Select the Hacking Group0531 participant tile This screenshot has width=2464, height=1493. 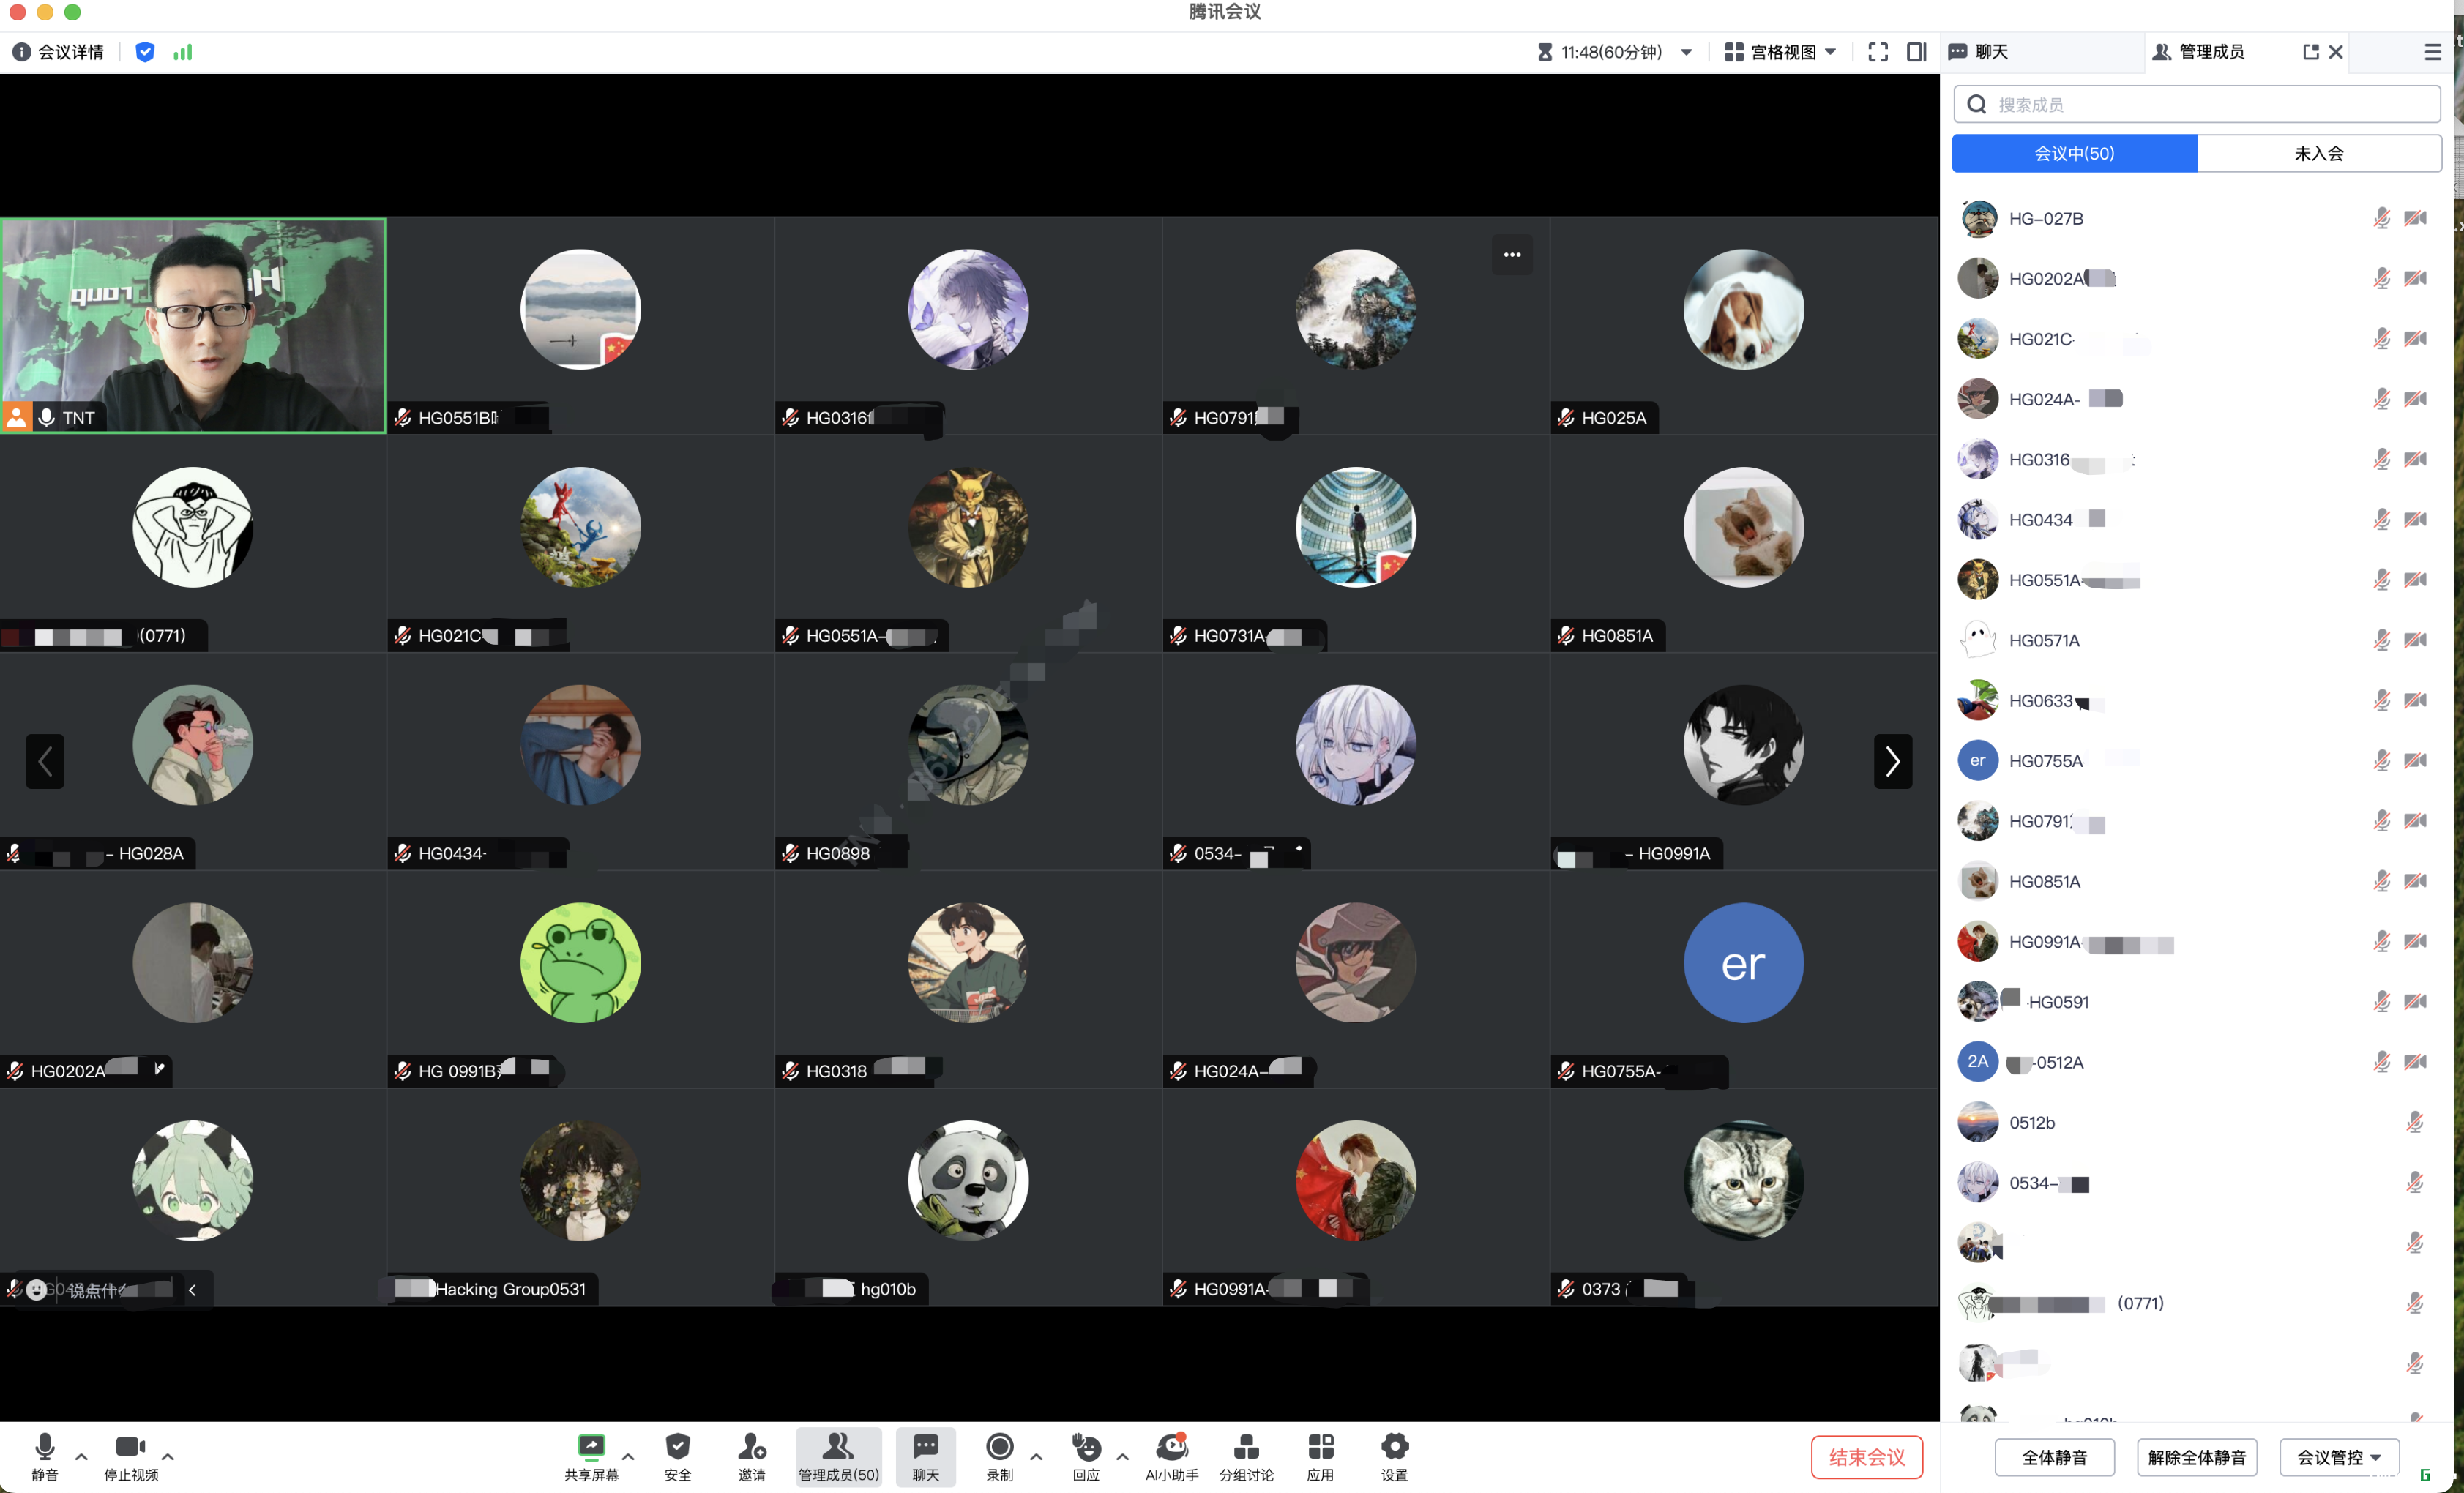tap(580, 1198)
